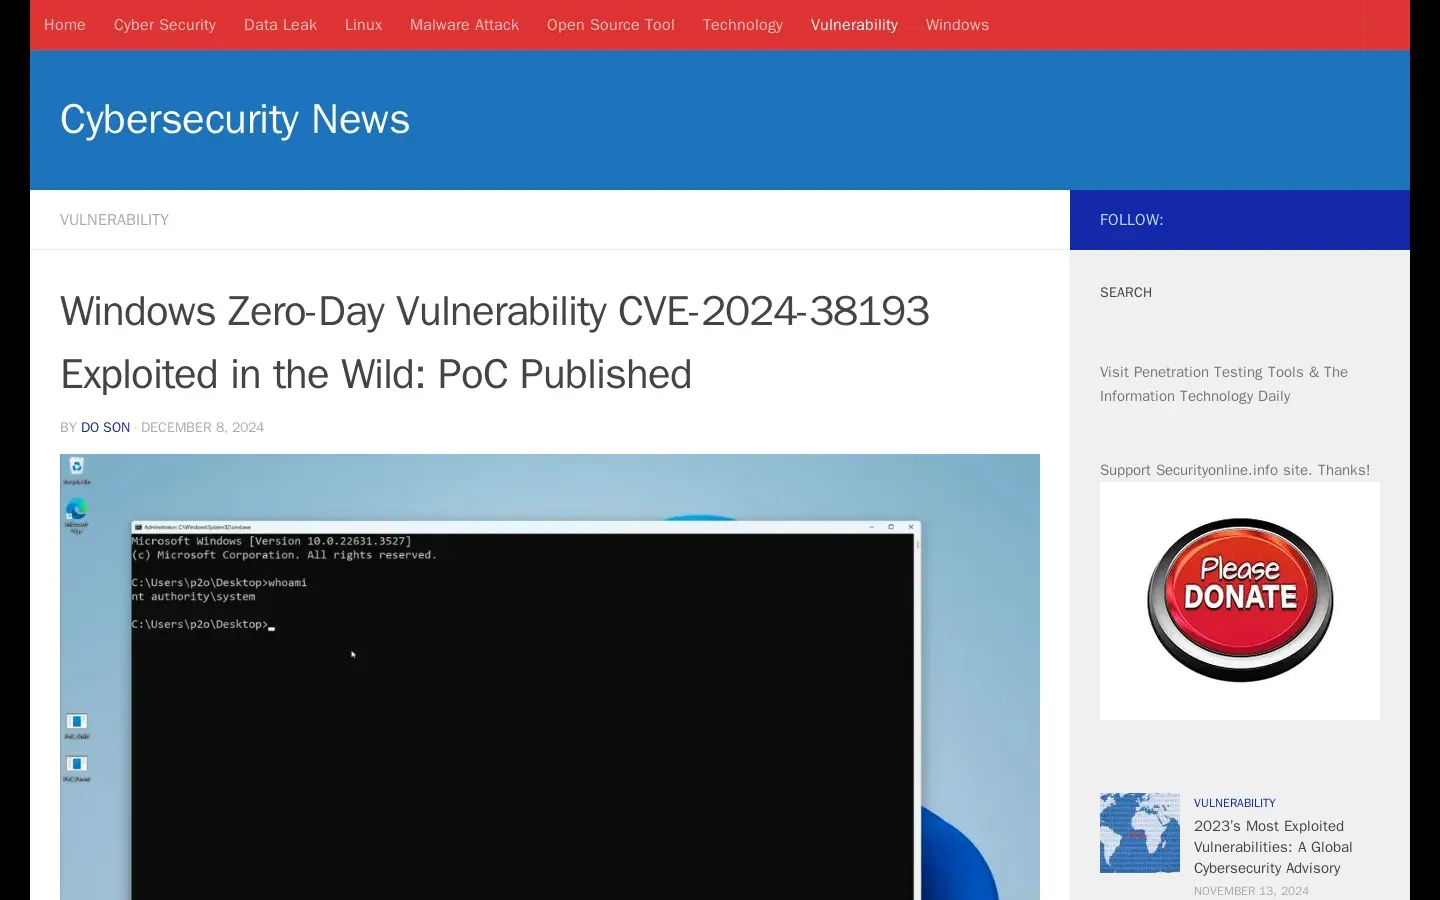Open the Data Leak category
1440x900 pixels.
pyautogui.click(x=280, y=25)
